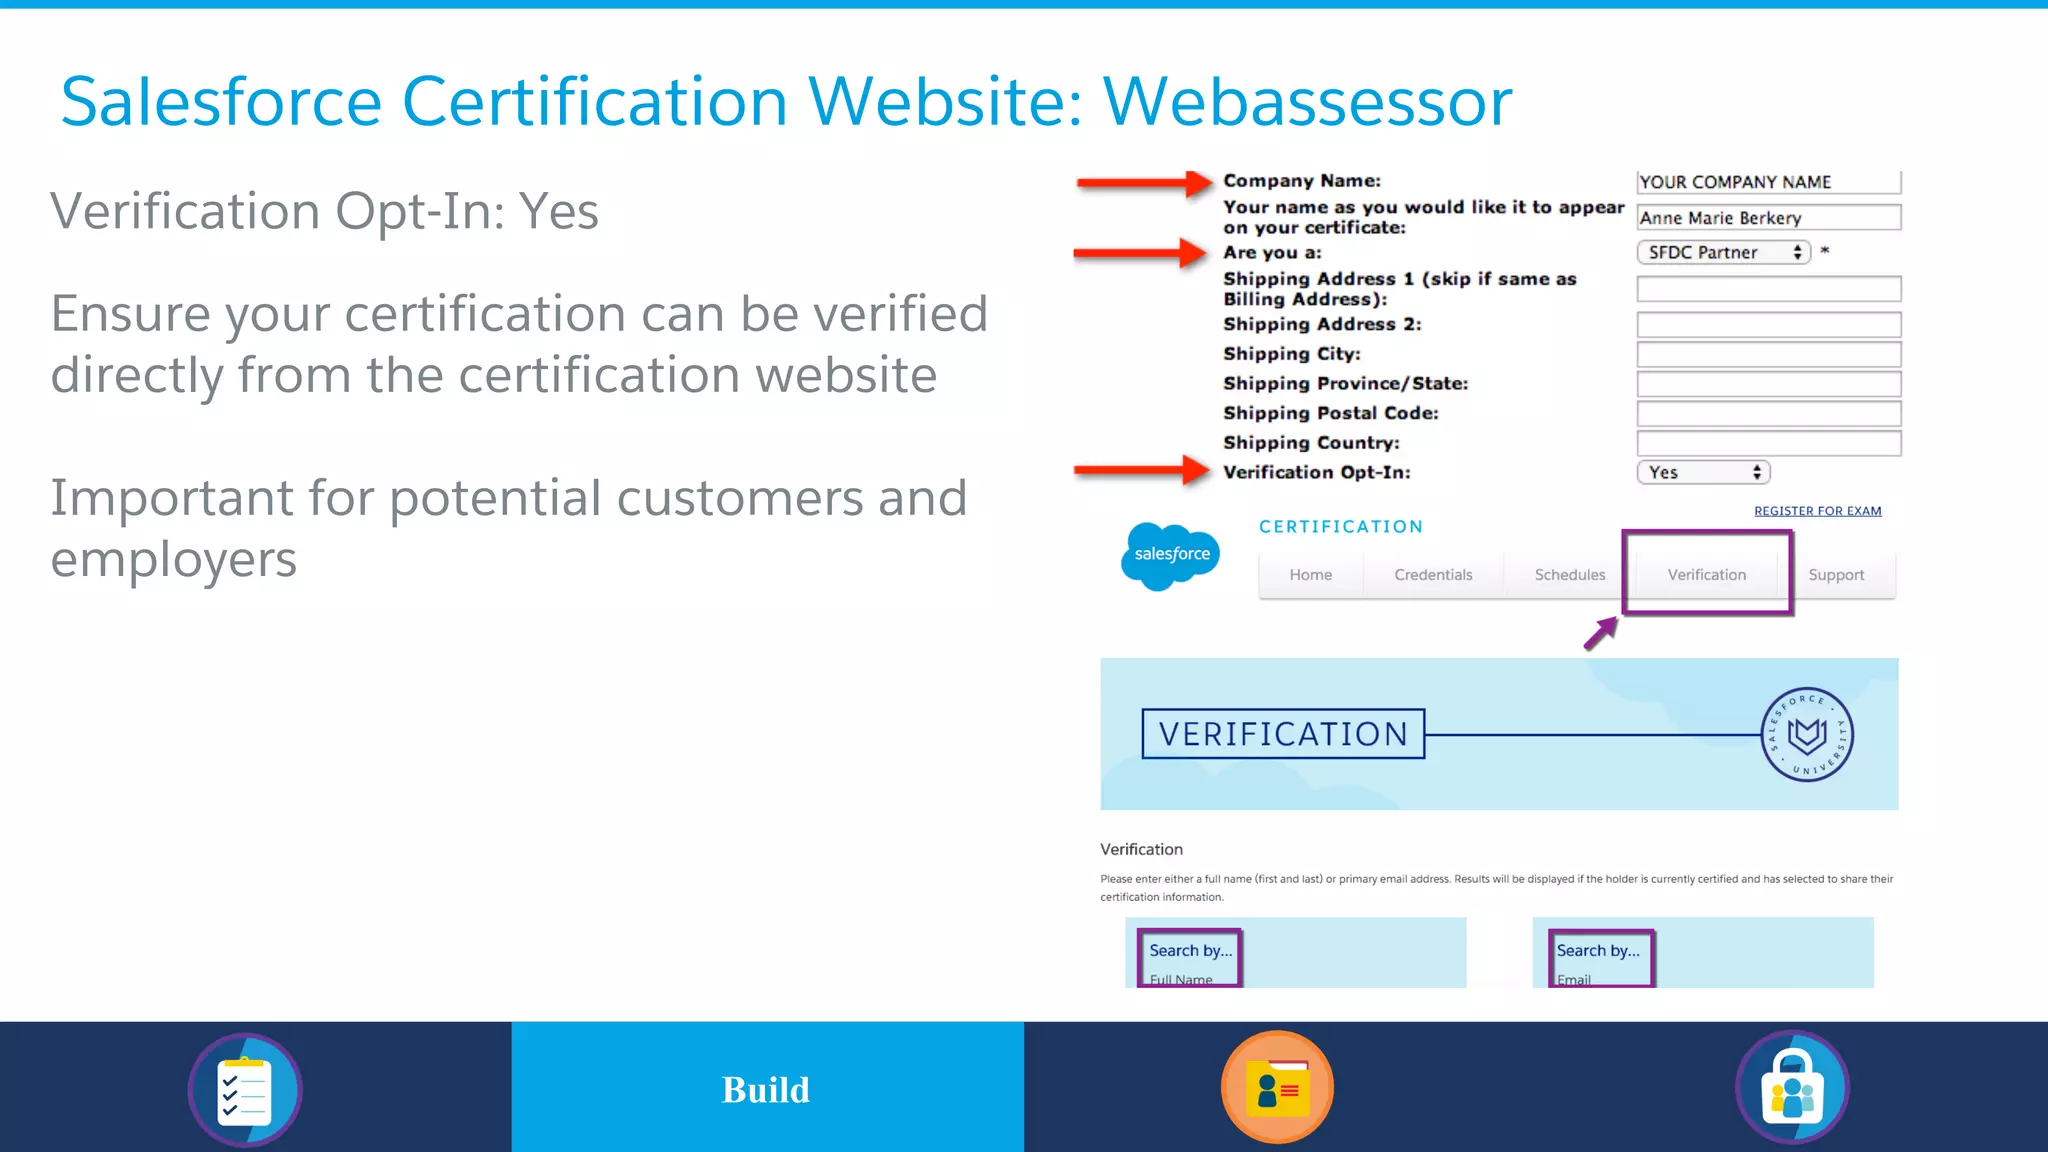Click the Salesforce University seal badge
The height and width of the screenshot is (1152, 2048).
(x=1807, y=735)
